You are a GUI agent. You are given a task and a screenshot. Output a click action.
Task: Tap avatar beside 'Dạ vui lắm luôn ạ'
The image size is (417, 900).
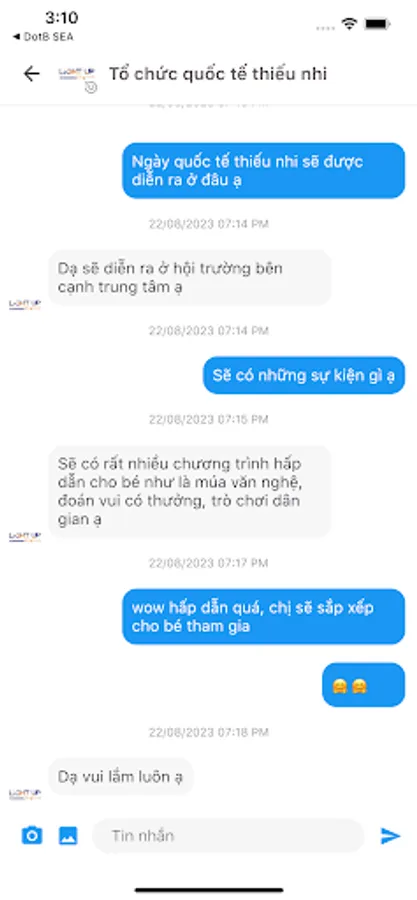click(x=25, y=793)
